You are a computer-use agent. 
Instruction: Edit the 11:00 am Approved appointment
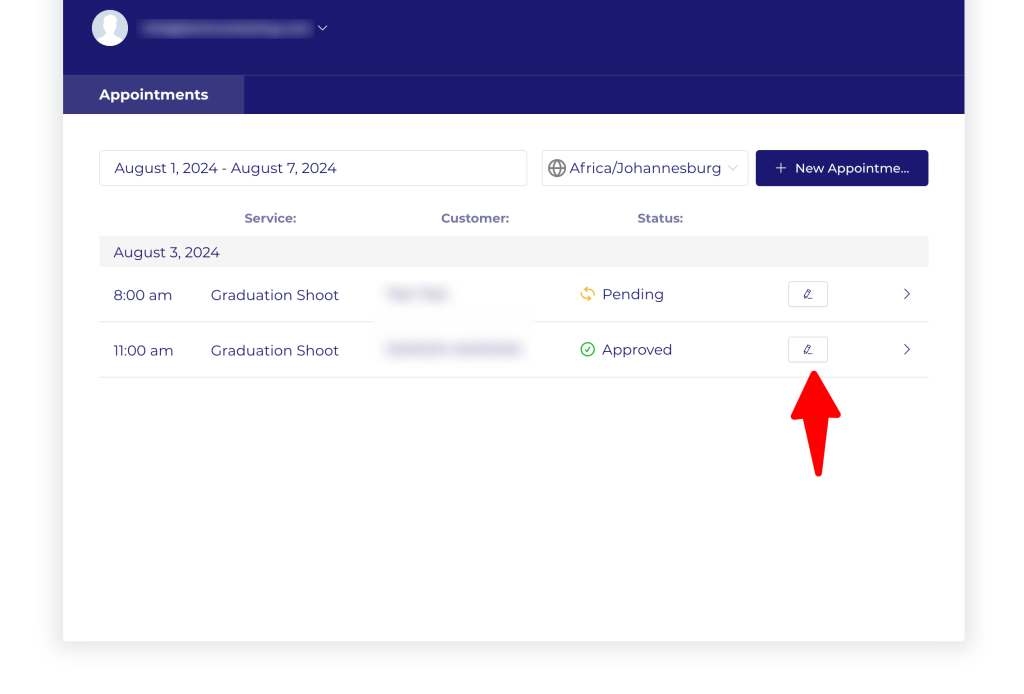point(807,350)
